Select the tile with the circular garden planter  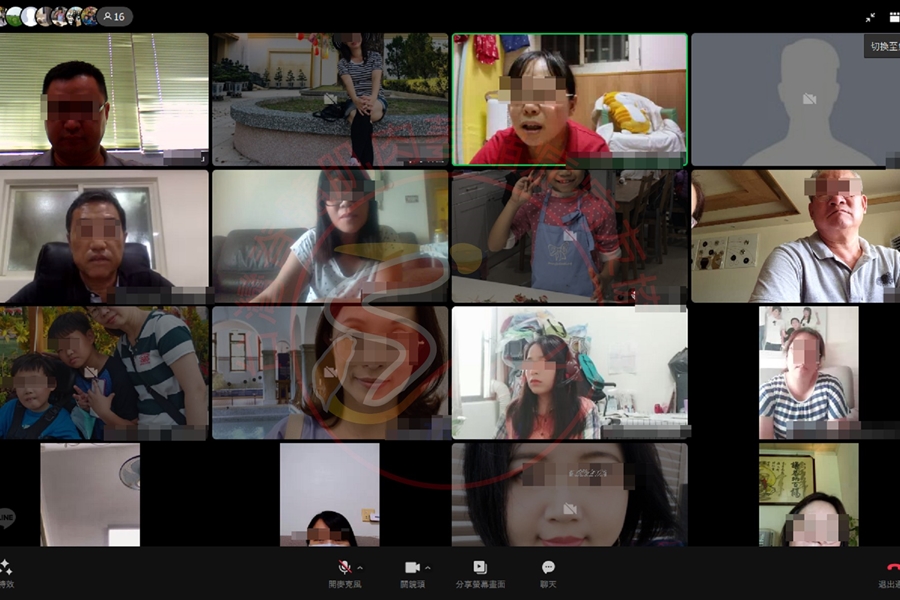[330, 100]
